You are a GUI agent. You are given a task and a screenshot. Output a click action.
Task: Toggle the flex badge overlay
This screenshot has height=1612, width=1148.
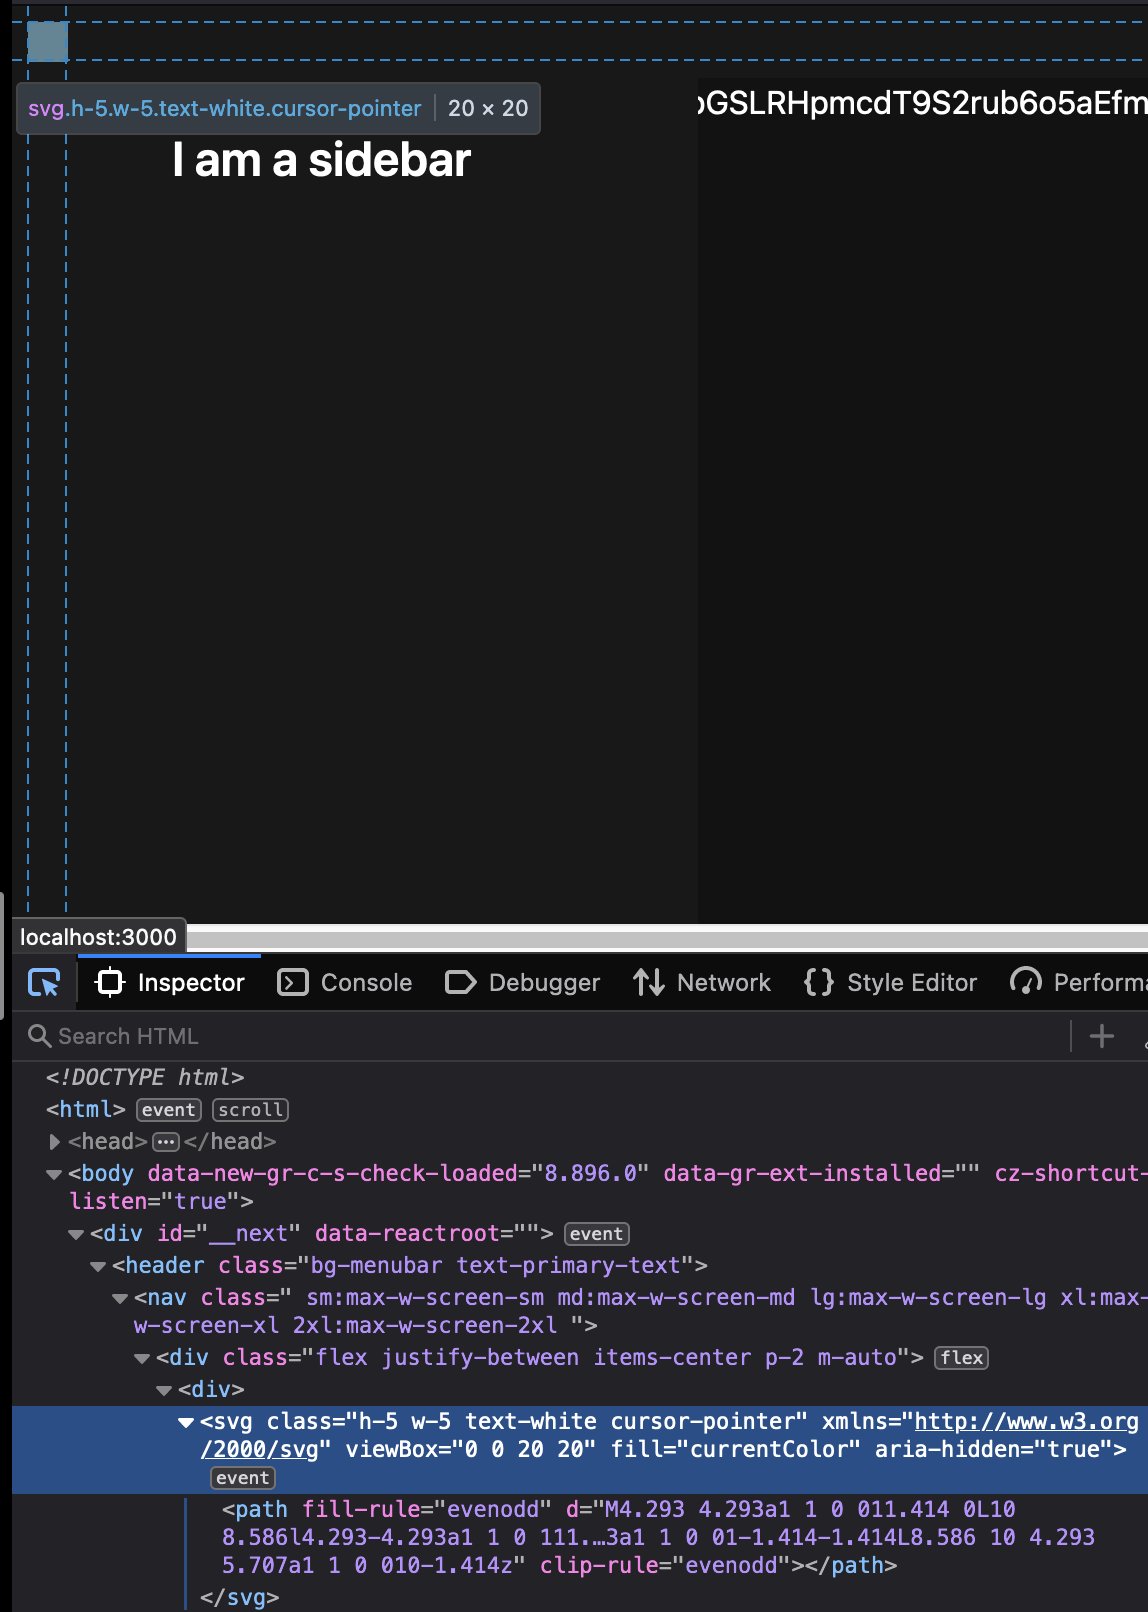tap(961, 1358)
